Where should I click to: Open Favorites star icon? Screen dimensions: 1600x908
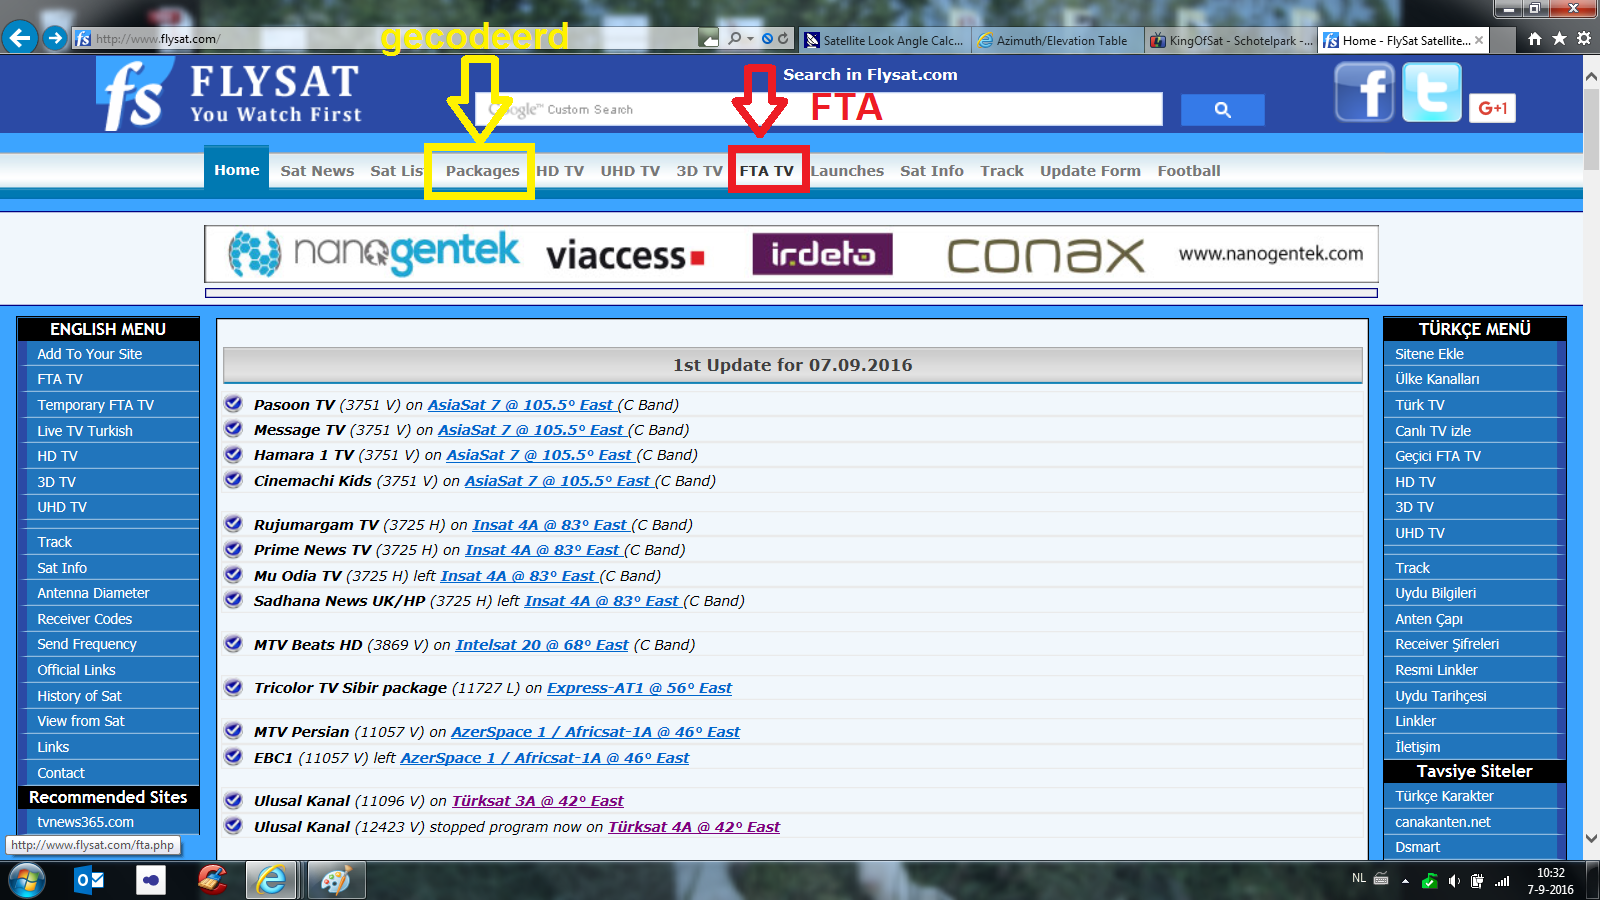tap(1559, 39)
